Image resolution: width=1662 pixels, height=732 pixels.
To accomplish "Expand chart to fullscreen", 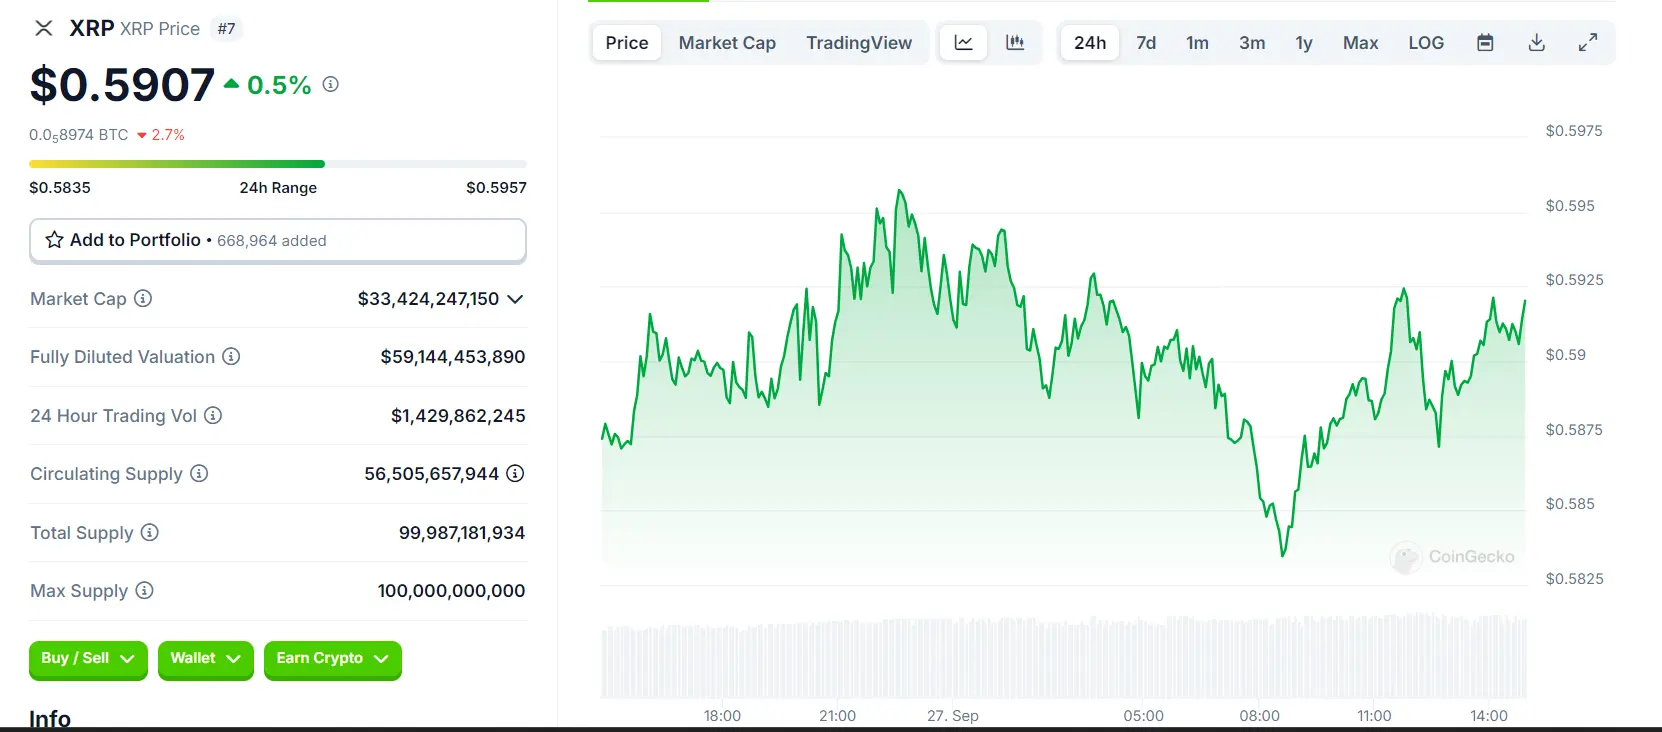I will (1588, 42).
